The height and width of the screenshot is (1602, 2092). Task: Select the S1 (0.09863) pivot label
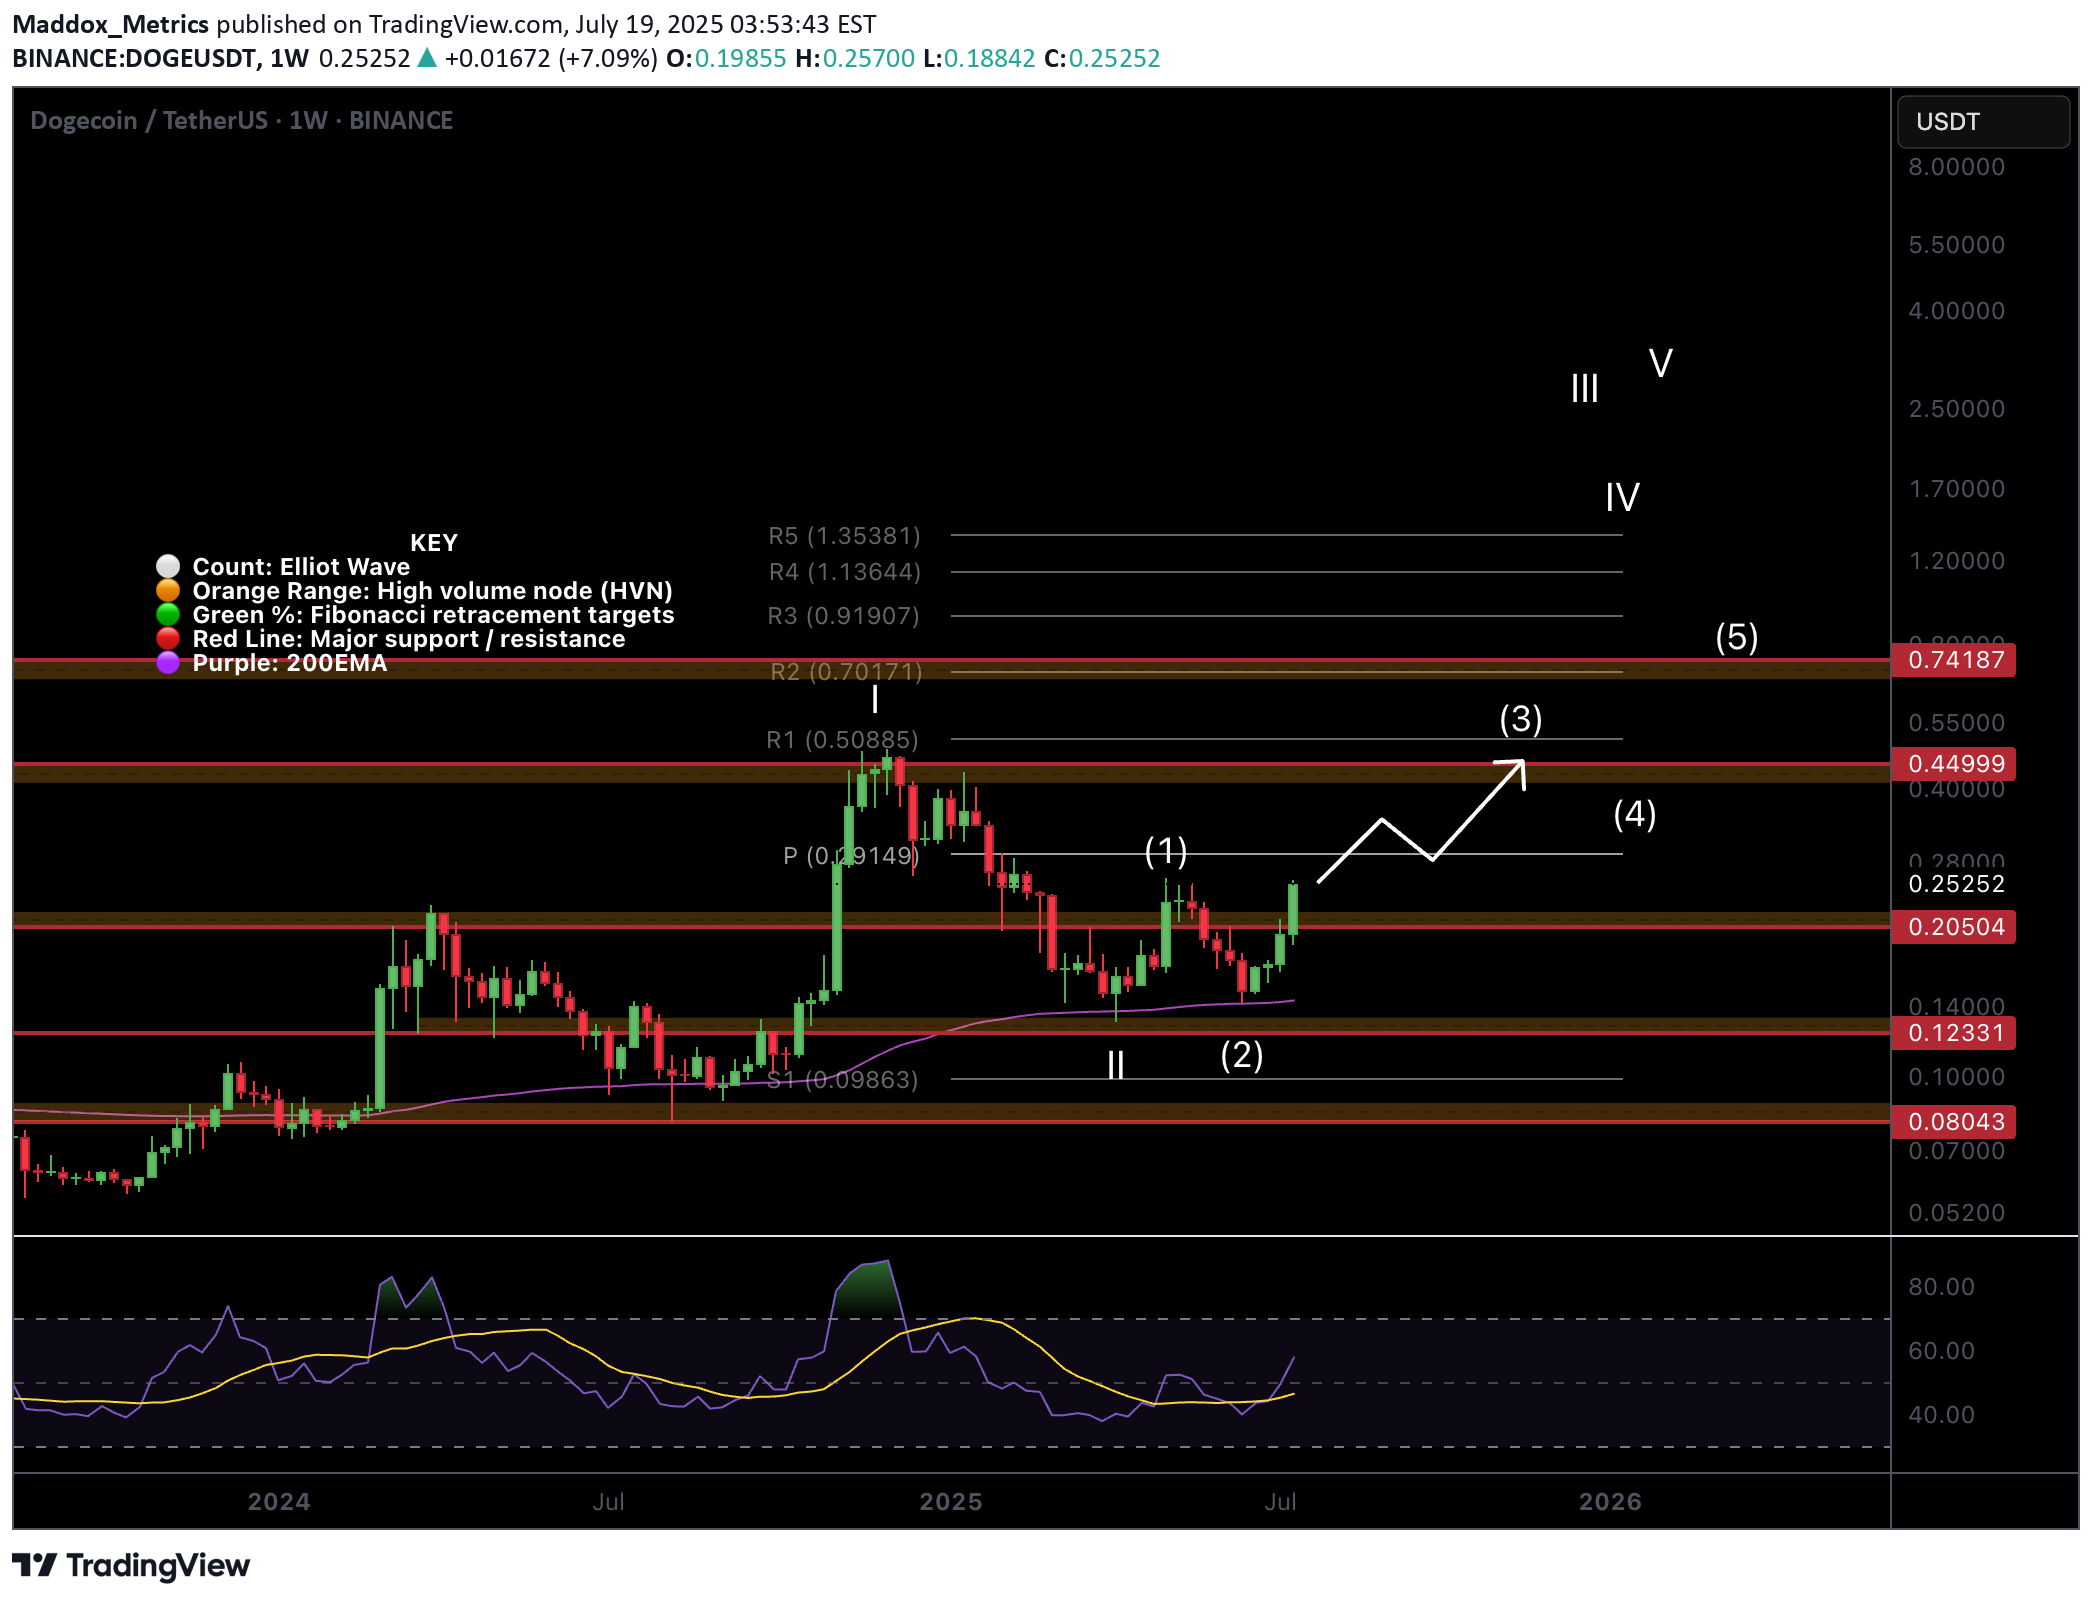842,1080
